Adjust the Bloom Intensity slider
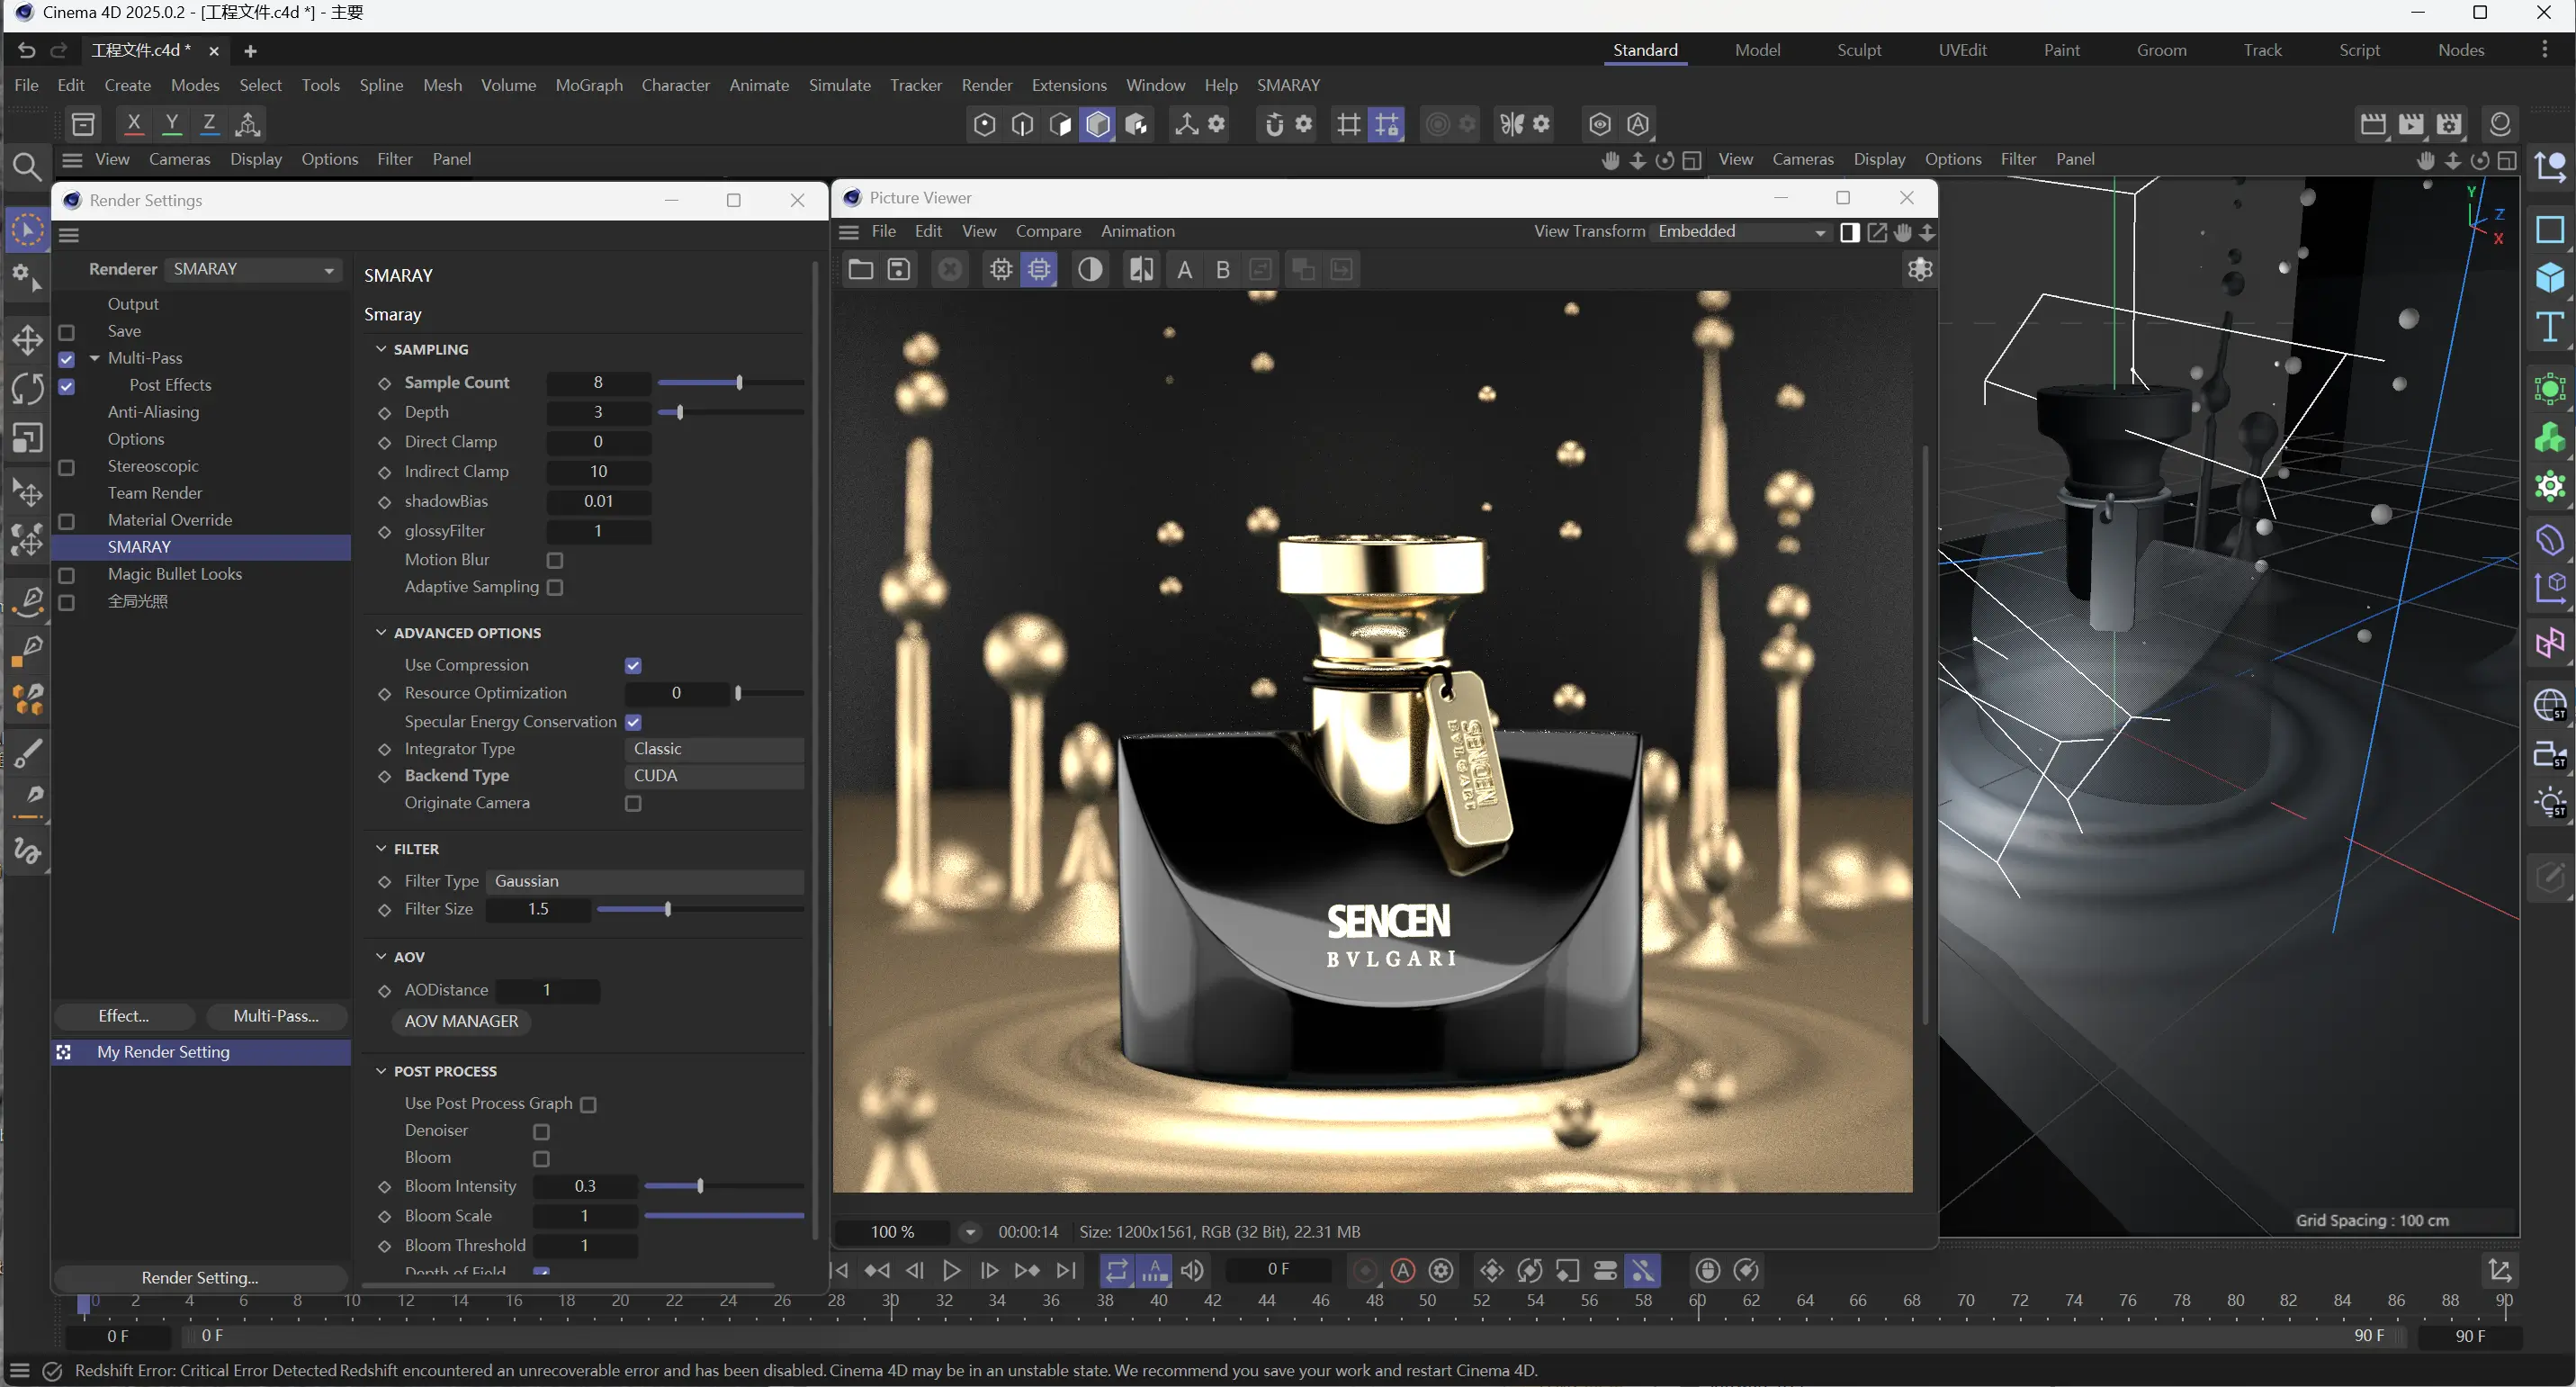Screen dimensions: 2576x1387 coord(700,1186)
